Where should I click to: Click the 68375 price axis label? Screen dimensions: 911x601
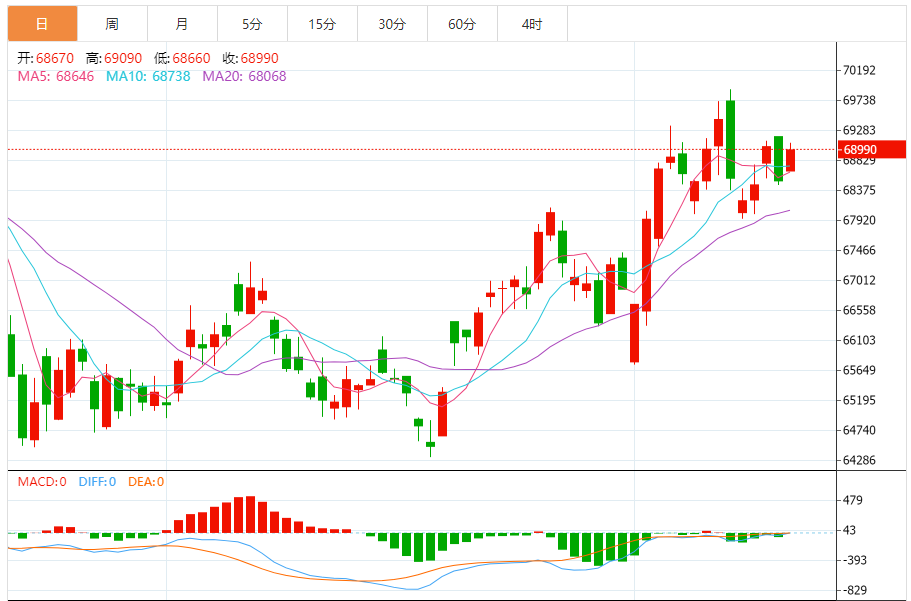pyautogui.click(x=859, y=190)
